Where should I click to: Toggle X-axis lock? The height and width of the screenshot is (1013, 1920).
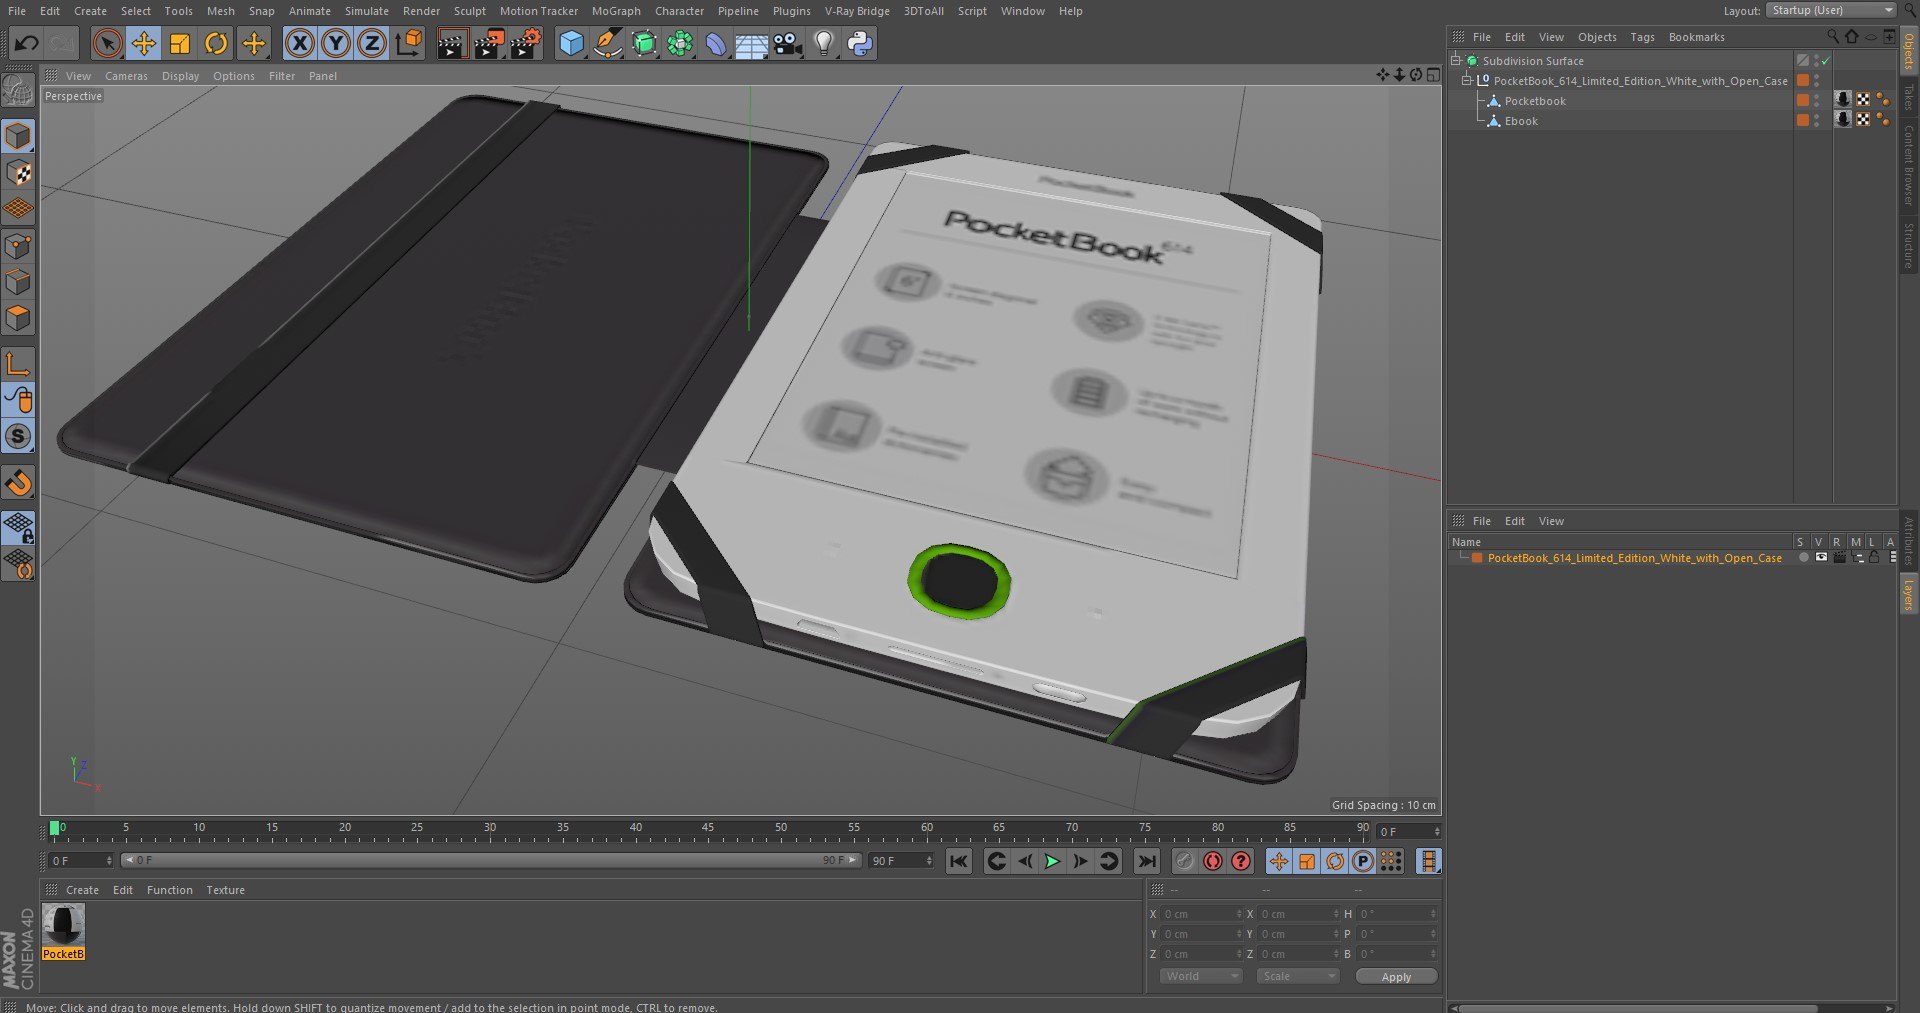[x=299, y=43]
